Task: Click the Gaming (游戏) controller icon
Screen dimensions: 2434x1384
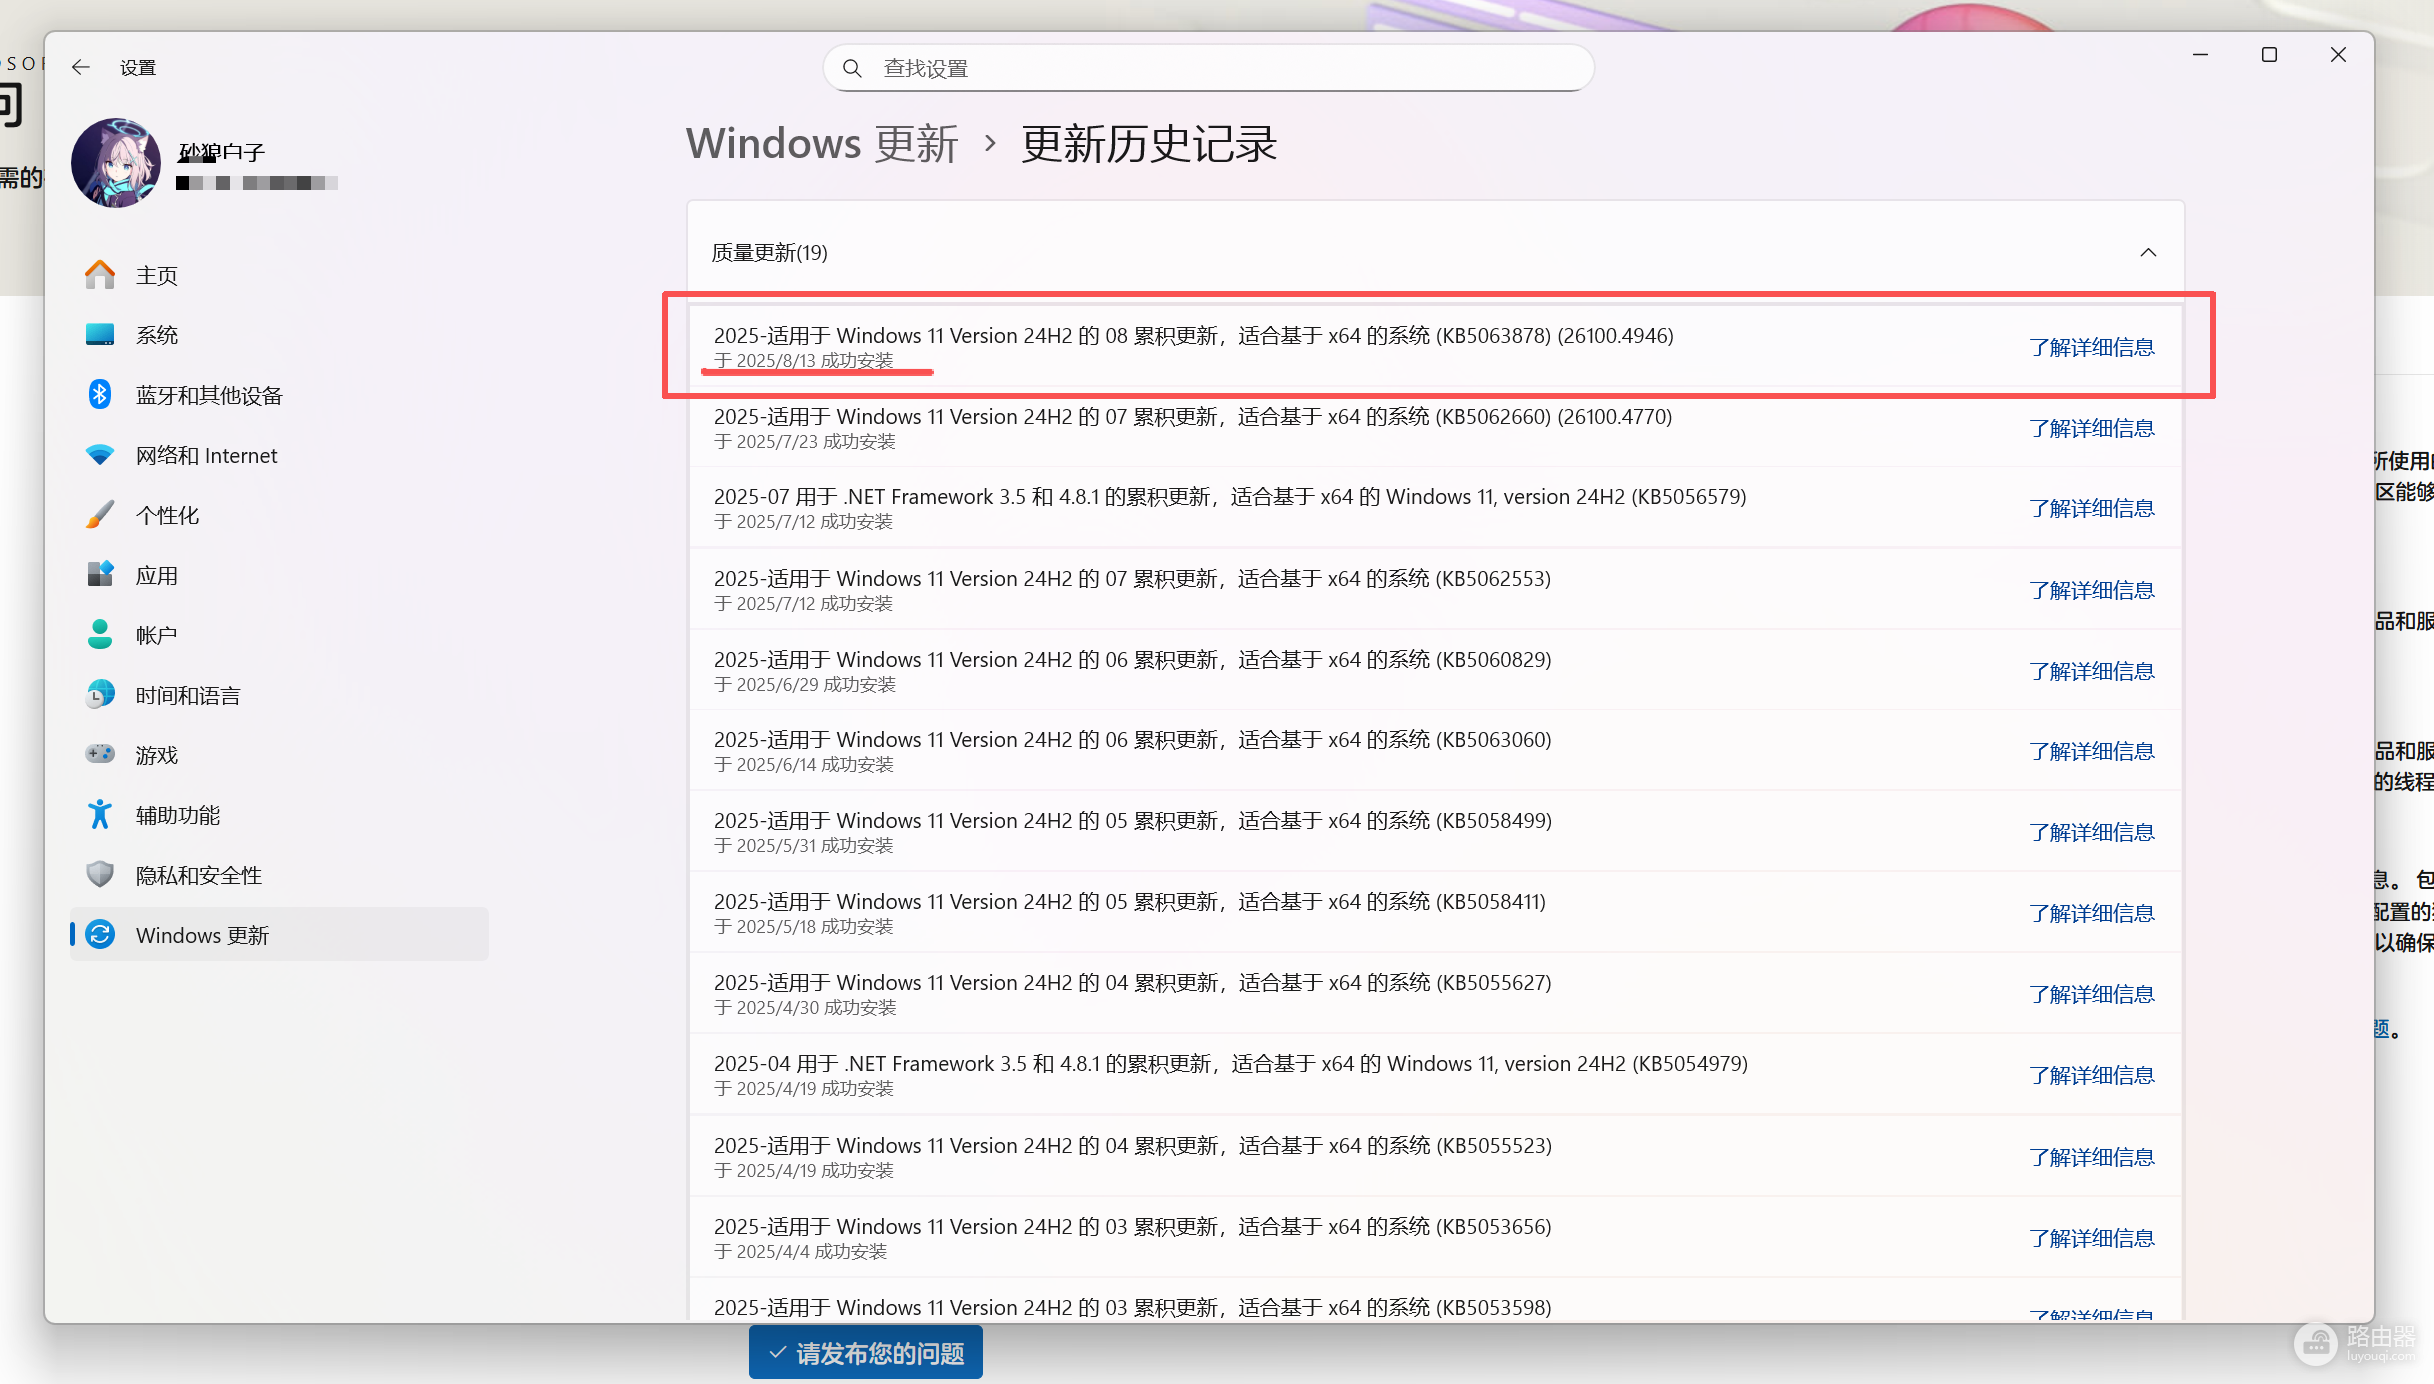Action: tap(100, 755)
